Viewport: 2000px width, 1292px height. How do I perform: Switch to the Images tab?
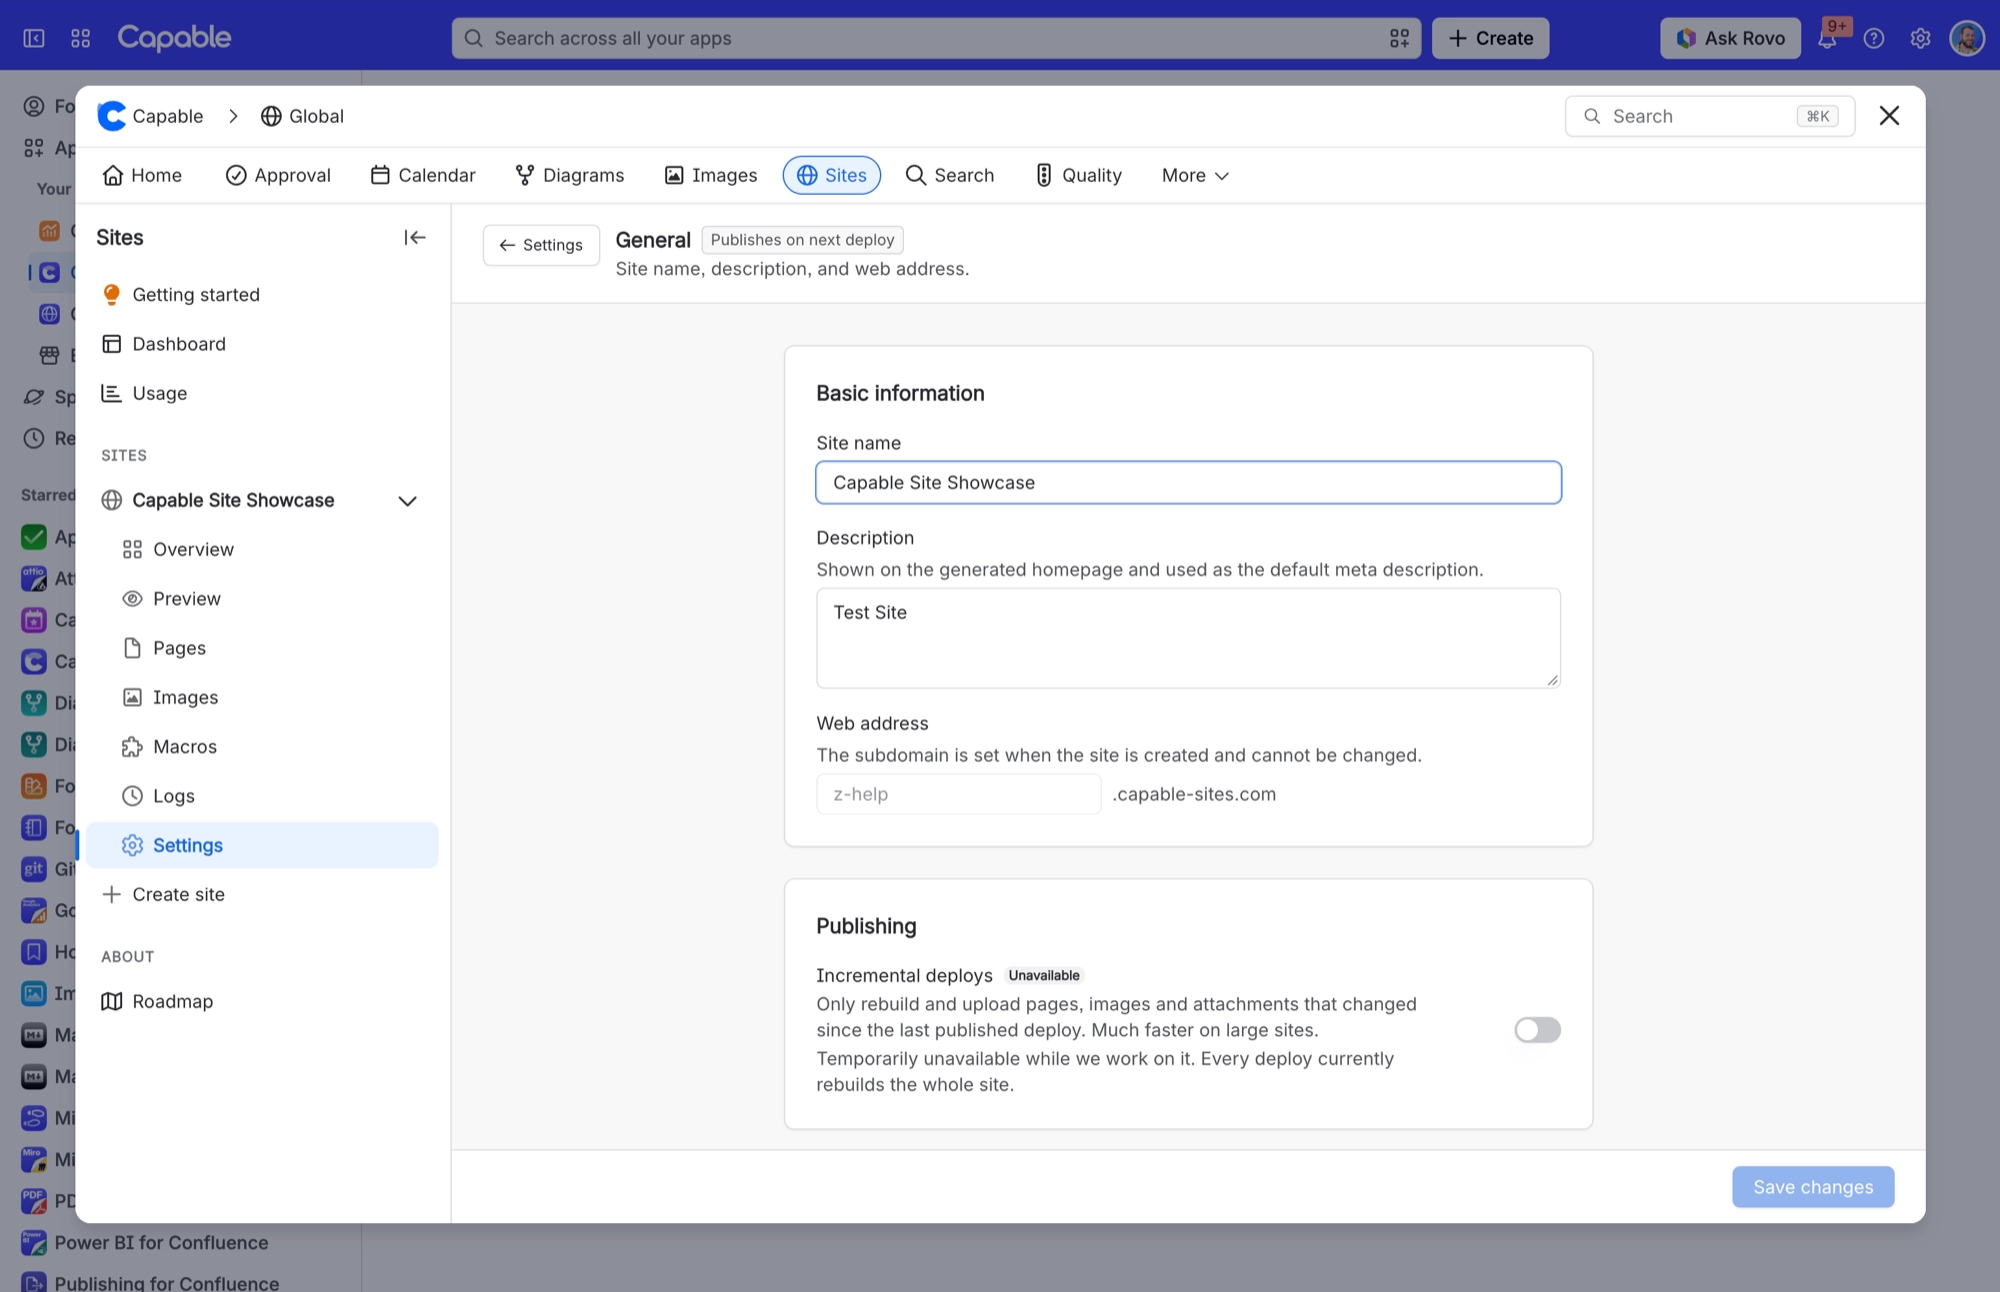point(711,175)
